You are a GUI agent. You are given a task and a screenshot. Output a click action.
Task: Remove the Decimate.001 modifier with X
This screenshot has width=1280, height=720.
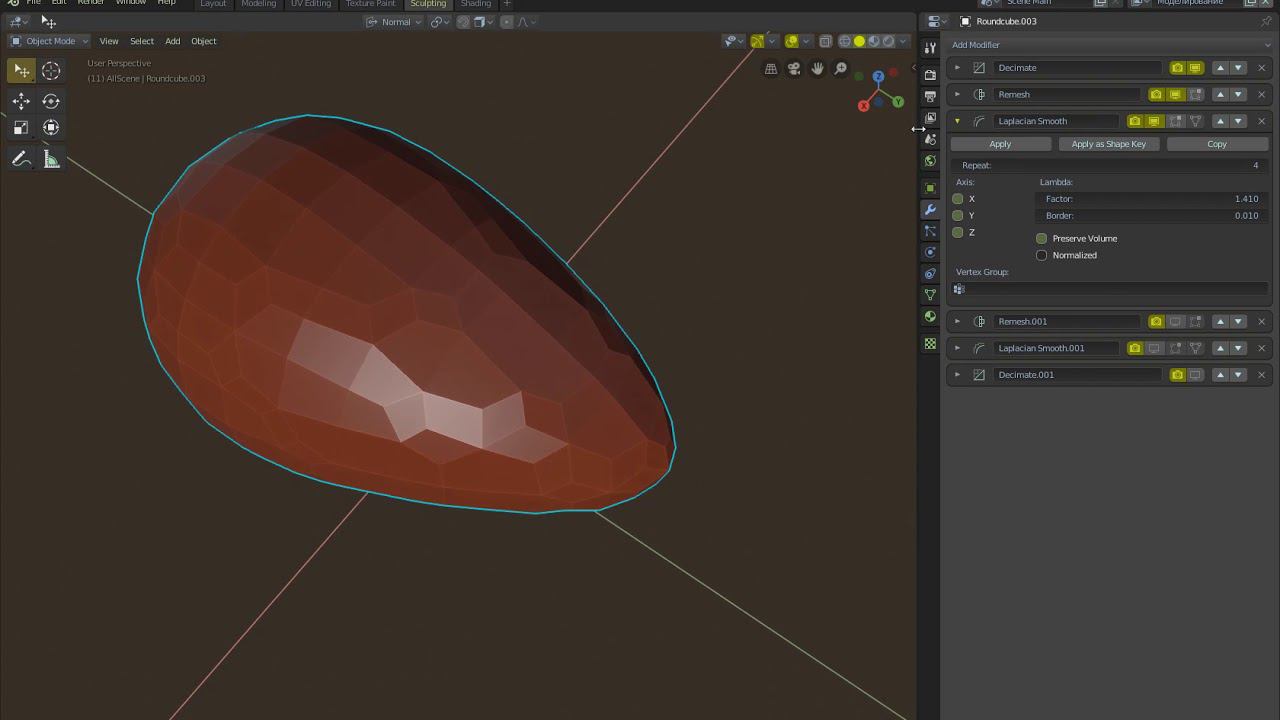[x=1261, y=375]
